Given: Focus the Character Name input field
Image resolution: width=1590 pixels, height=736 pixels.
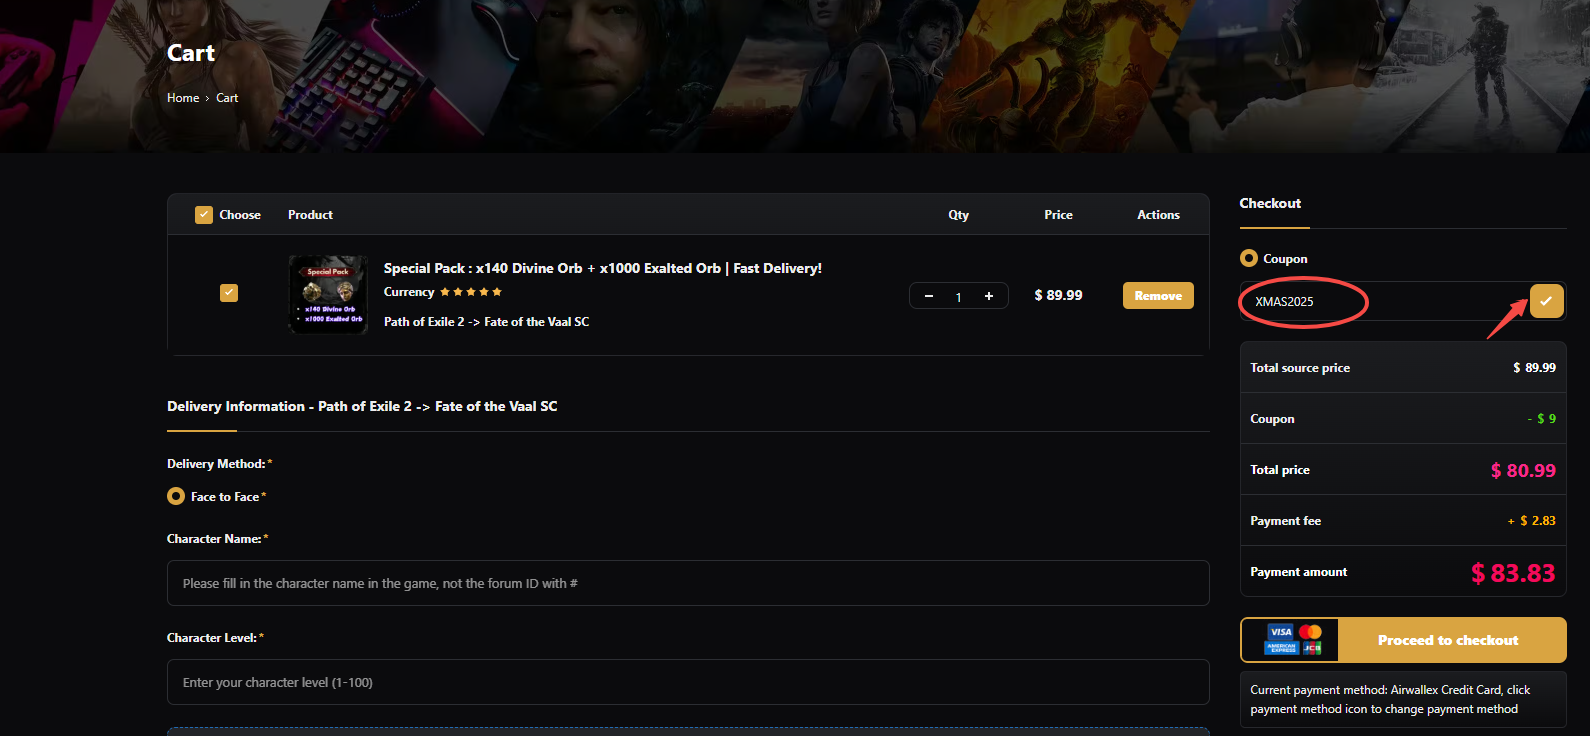Looking at the screenshot, I should click(x=688, y=583).
